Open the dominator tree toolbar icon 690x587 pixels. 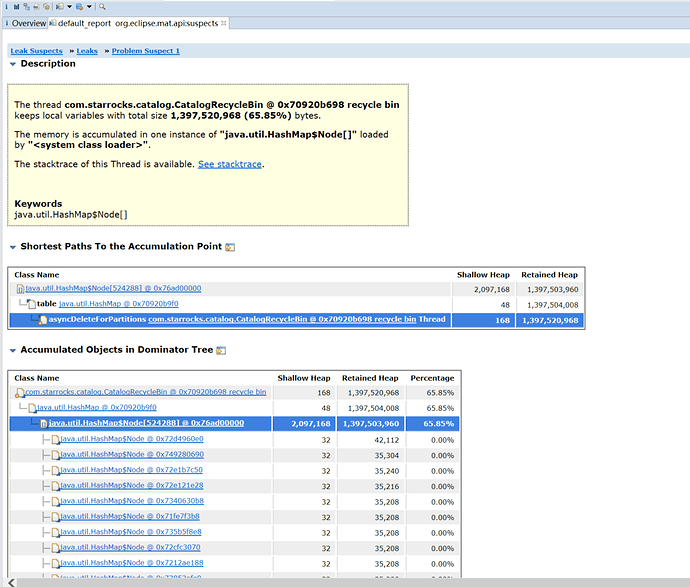26,6
